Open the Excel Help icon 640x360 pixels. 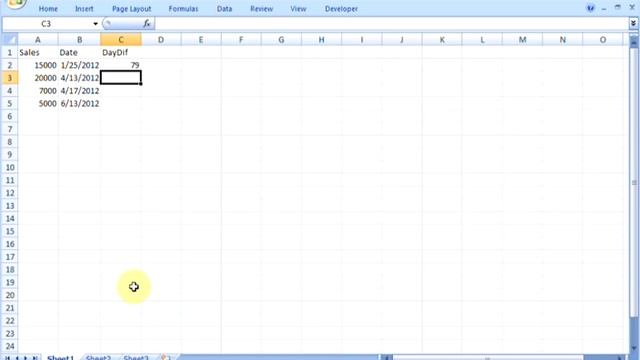click(590, 8)
